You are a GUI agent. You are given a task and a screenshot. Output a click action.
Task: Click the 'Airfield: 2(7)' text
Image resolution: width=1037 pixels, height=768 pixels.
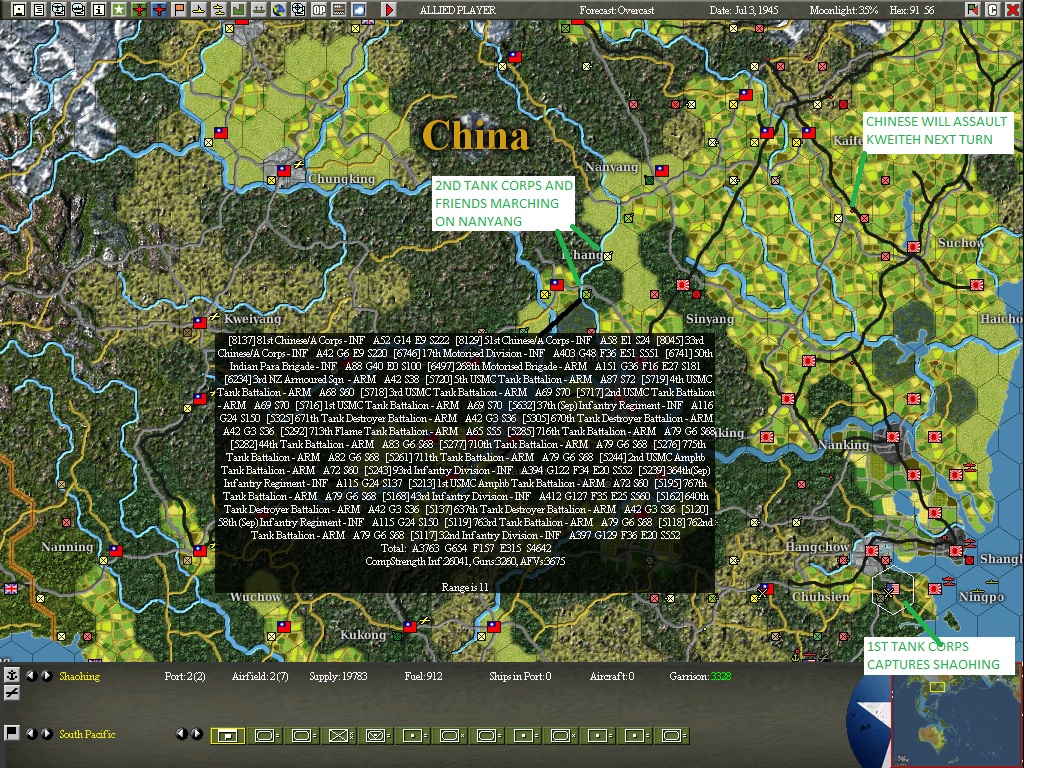pyautogui.click(x=260, y=676)
